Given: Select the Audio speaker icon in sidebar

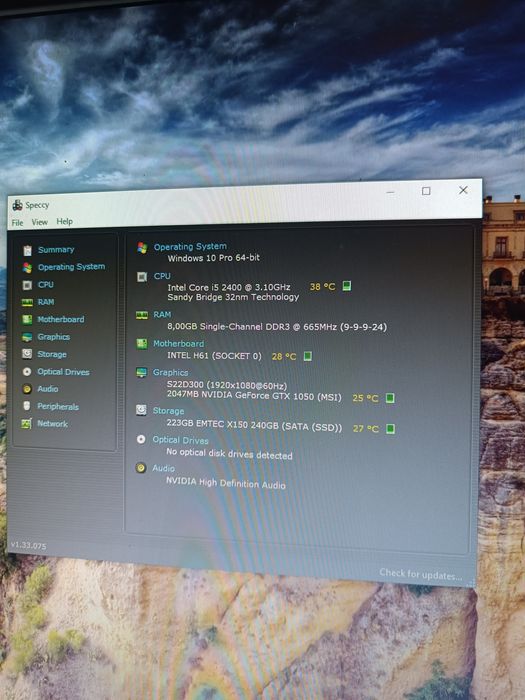Looking at the screenshot, I should coord(27,389).
